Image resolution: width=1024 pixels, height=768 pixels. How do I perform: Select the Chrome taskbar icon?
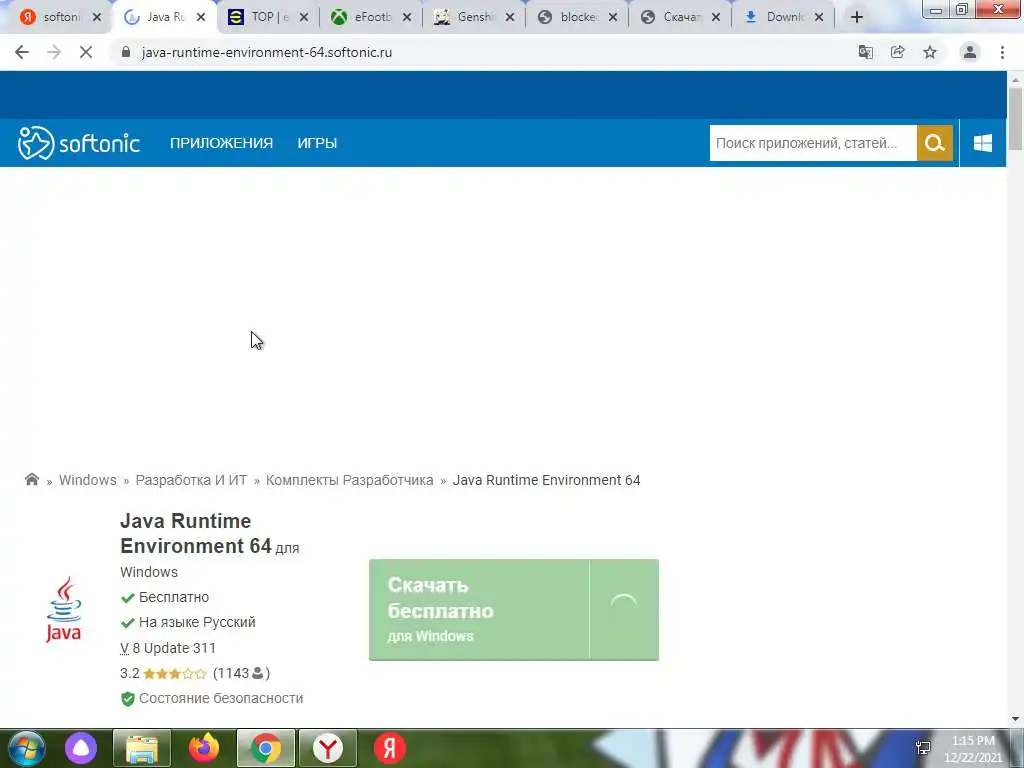(266, 748)
